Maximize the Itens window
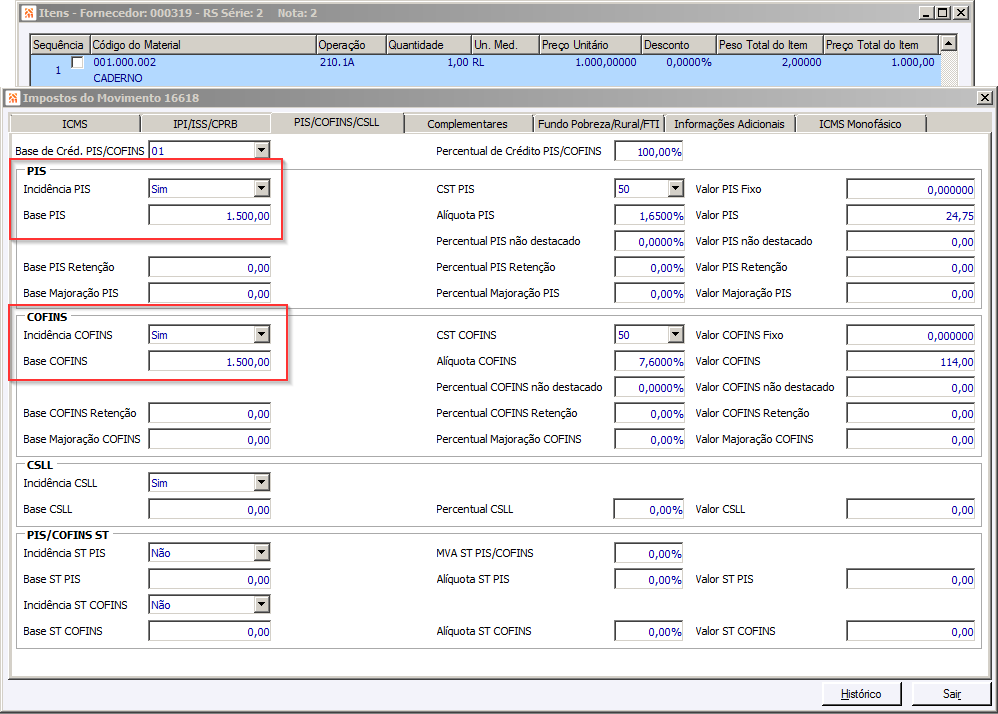Screen dimensions: 998x714 click(944, 13)
